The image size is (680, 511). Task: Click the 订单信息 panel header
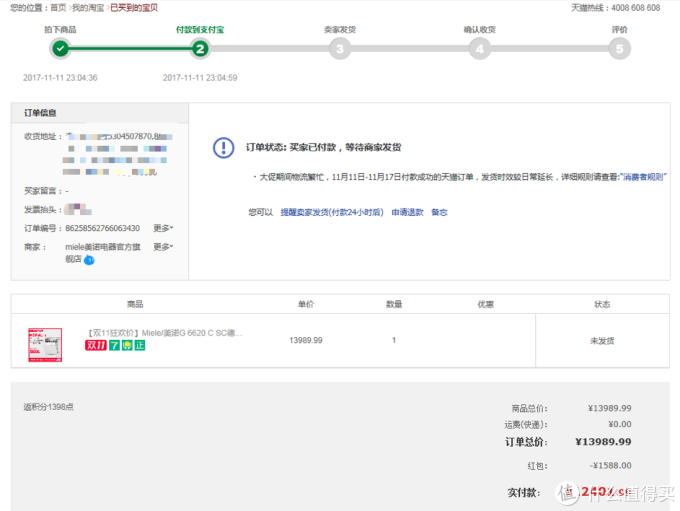pos(100,113)
